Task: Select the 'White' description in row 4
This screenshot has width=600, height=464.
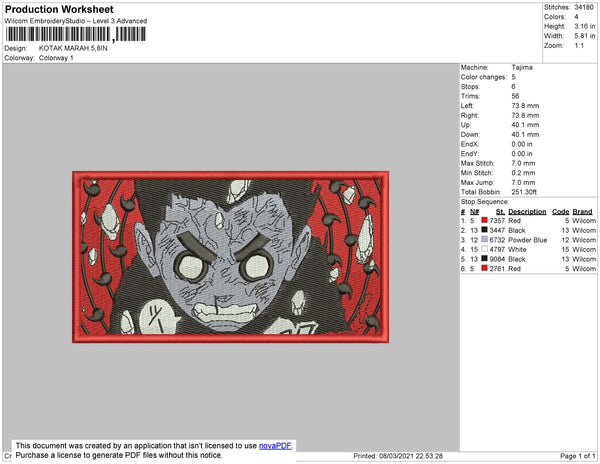Action: coord(517,249)
